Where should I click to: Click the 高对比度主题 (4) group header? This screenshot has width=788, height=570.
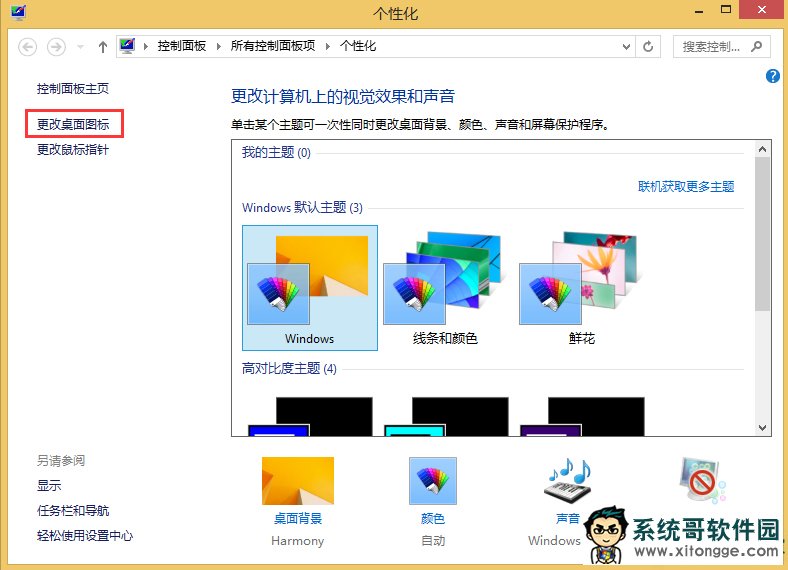[x=289, y=368]
